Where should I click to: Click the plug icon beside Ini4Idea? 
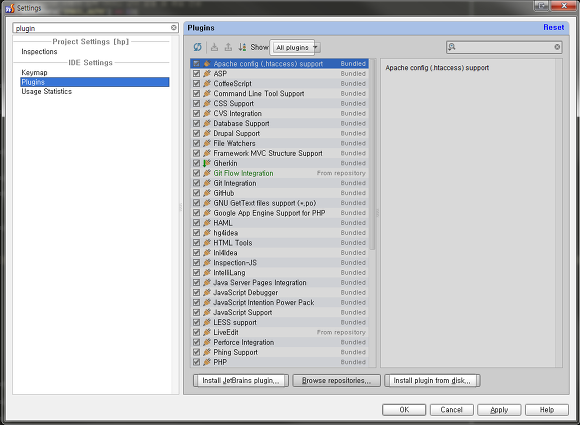tap(207, 253)
